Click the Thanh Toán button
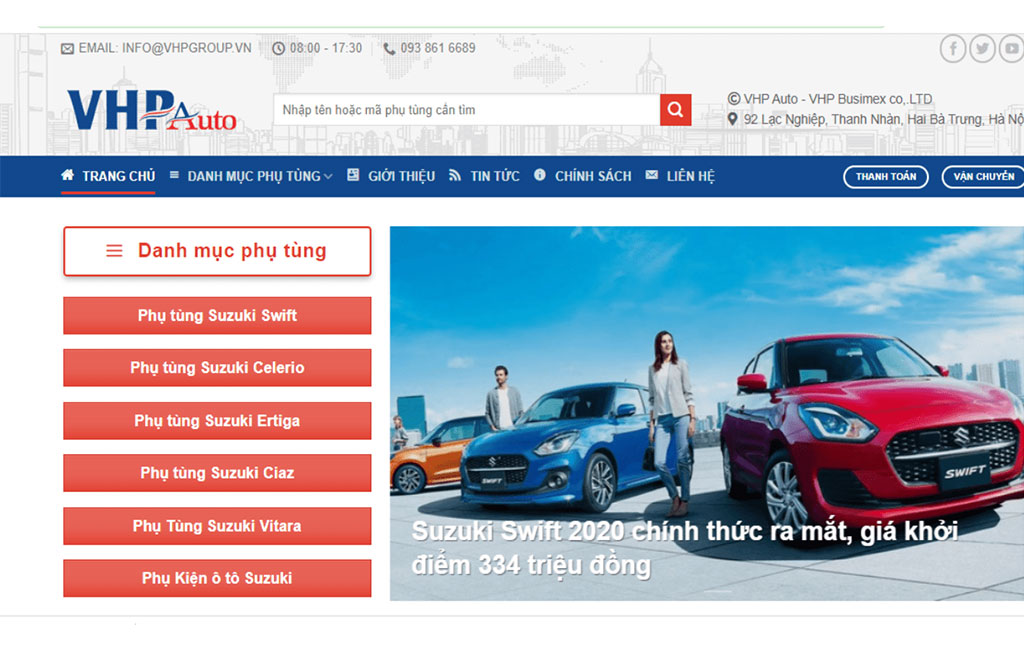This screenshot has height=650, width=1024. [886, 176]
